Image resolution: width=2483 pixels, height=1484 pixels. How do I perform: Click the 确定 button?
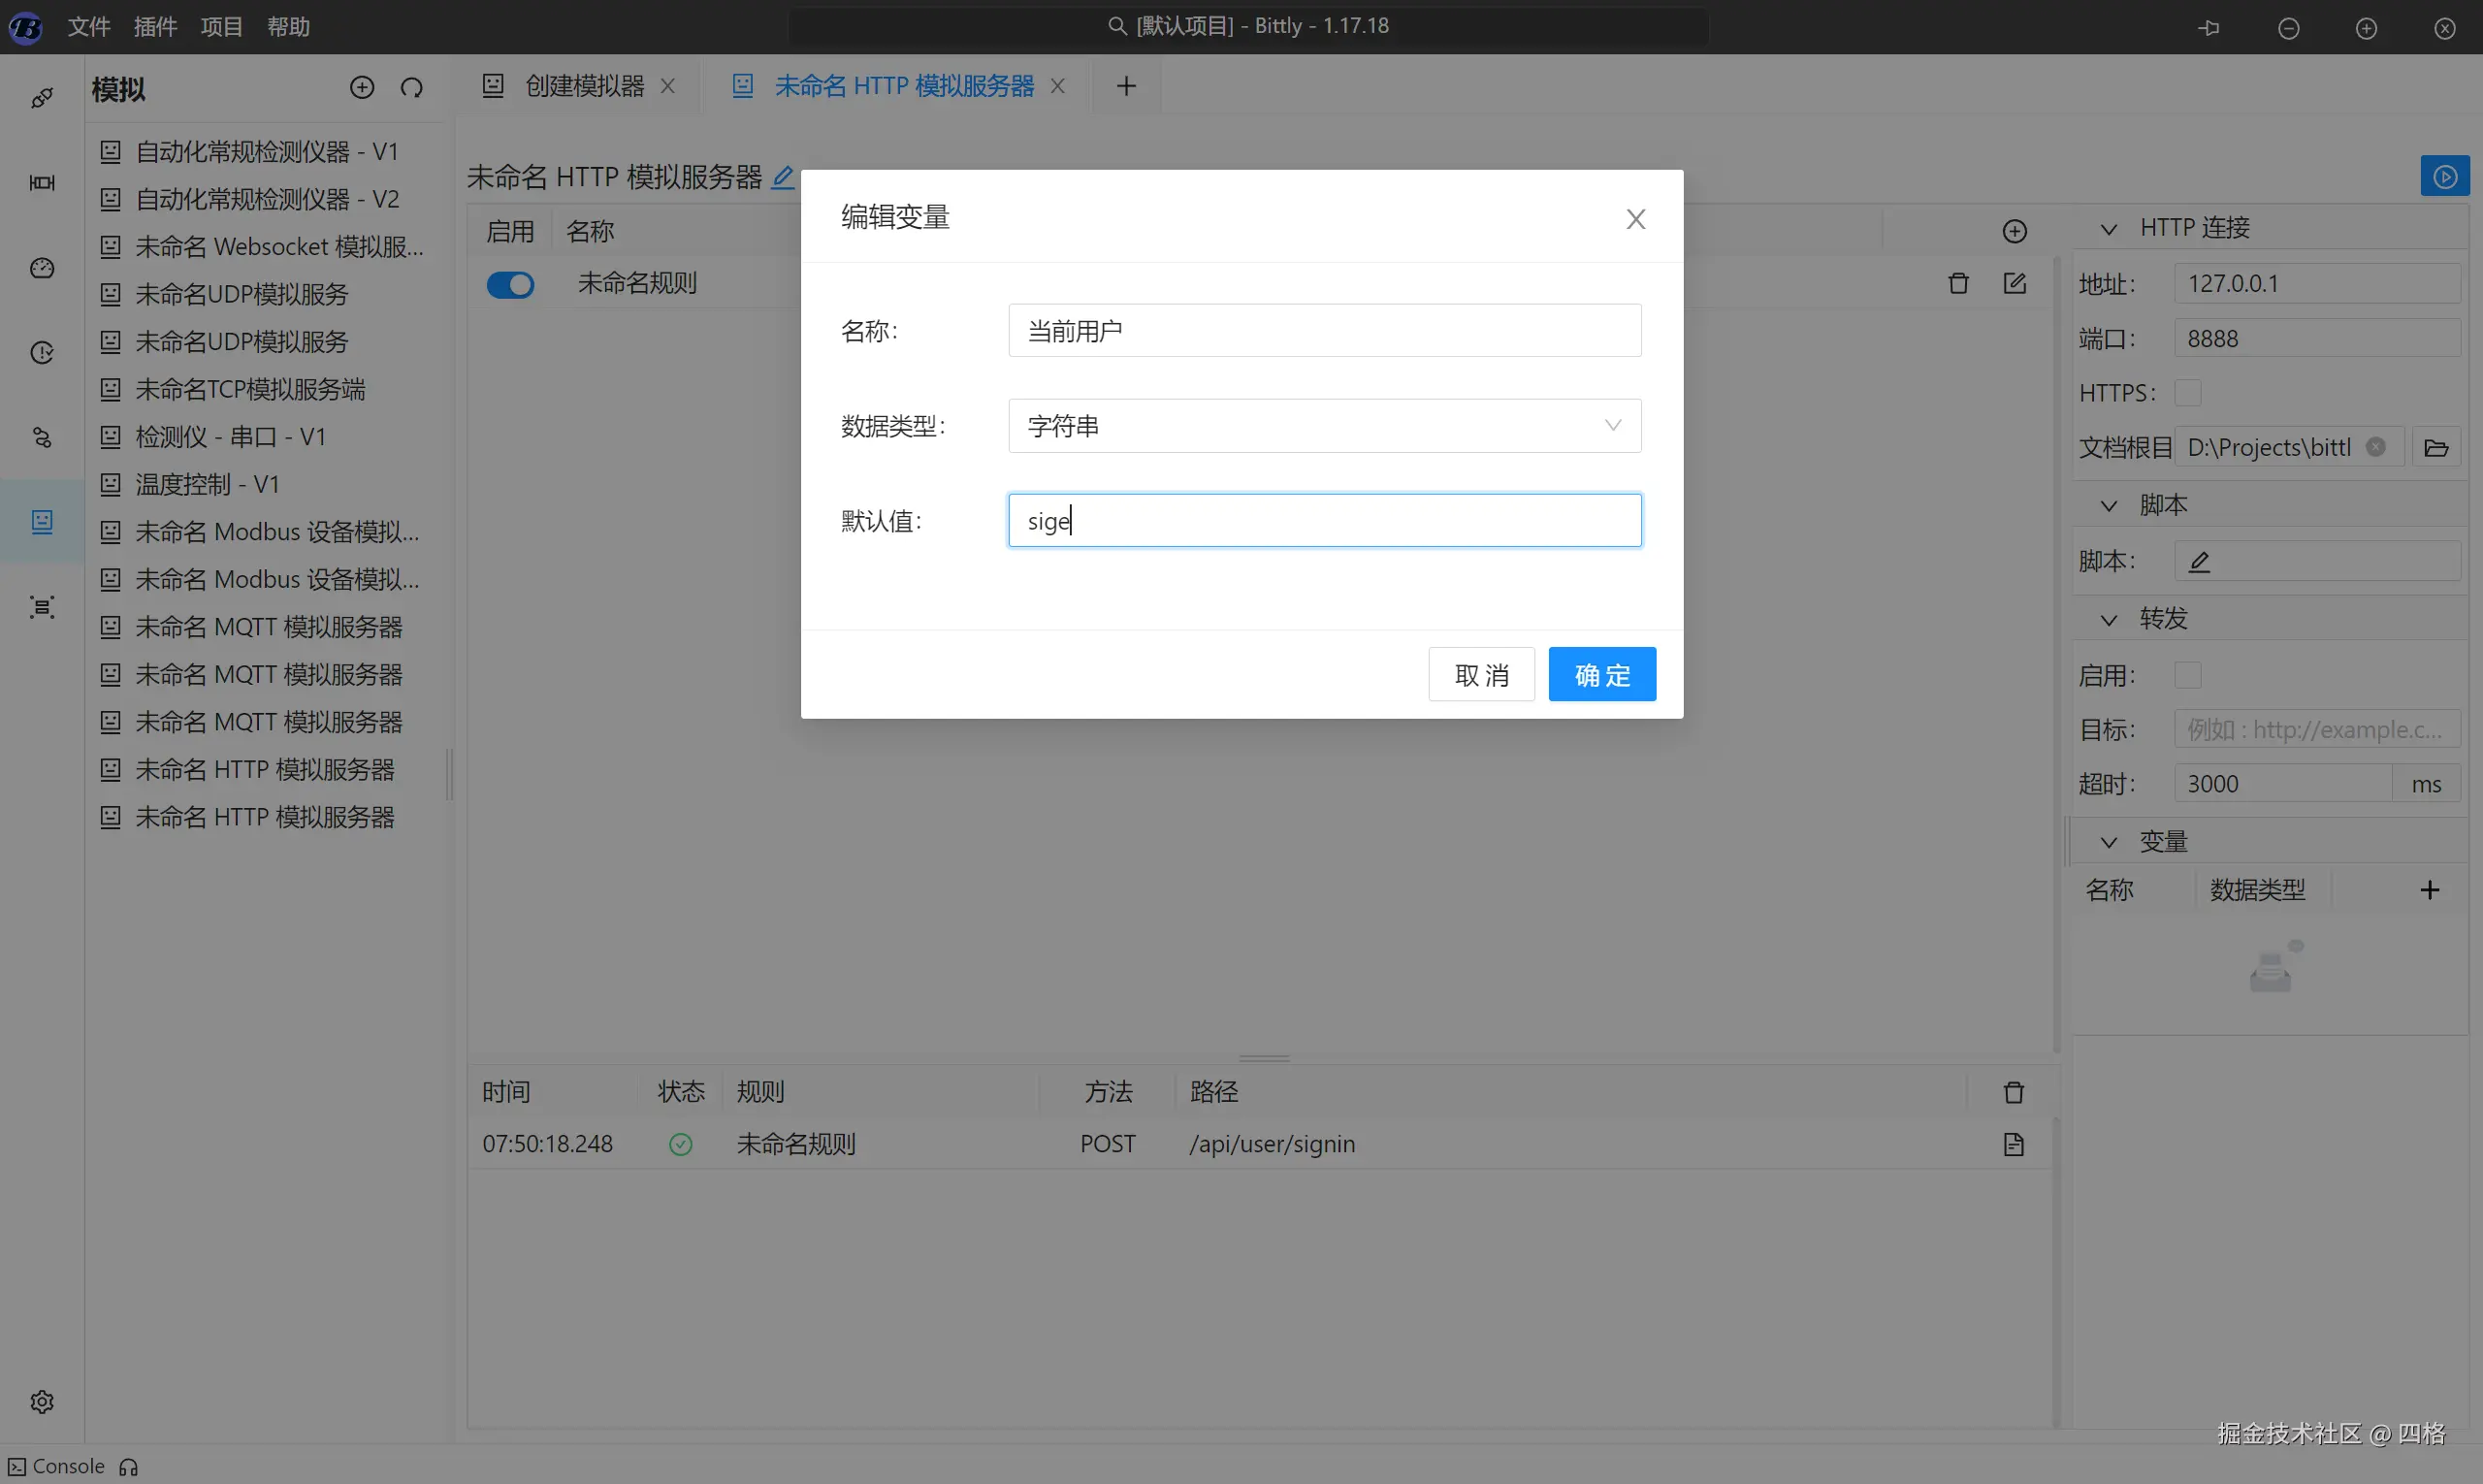(1601, 675)
